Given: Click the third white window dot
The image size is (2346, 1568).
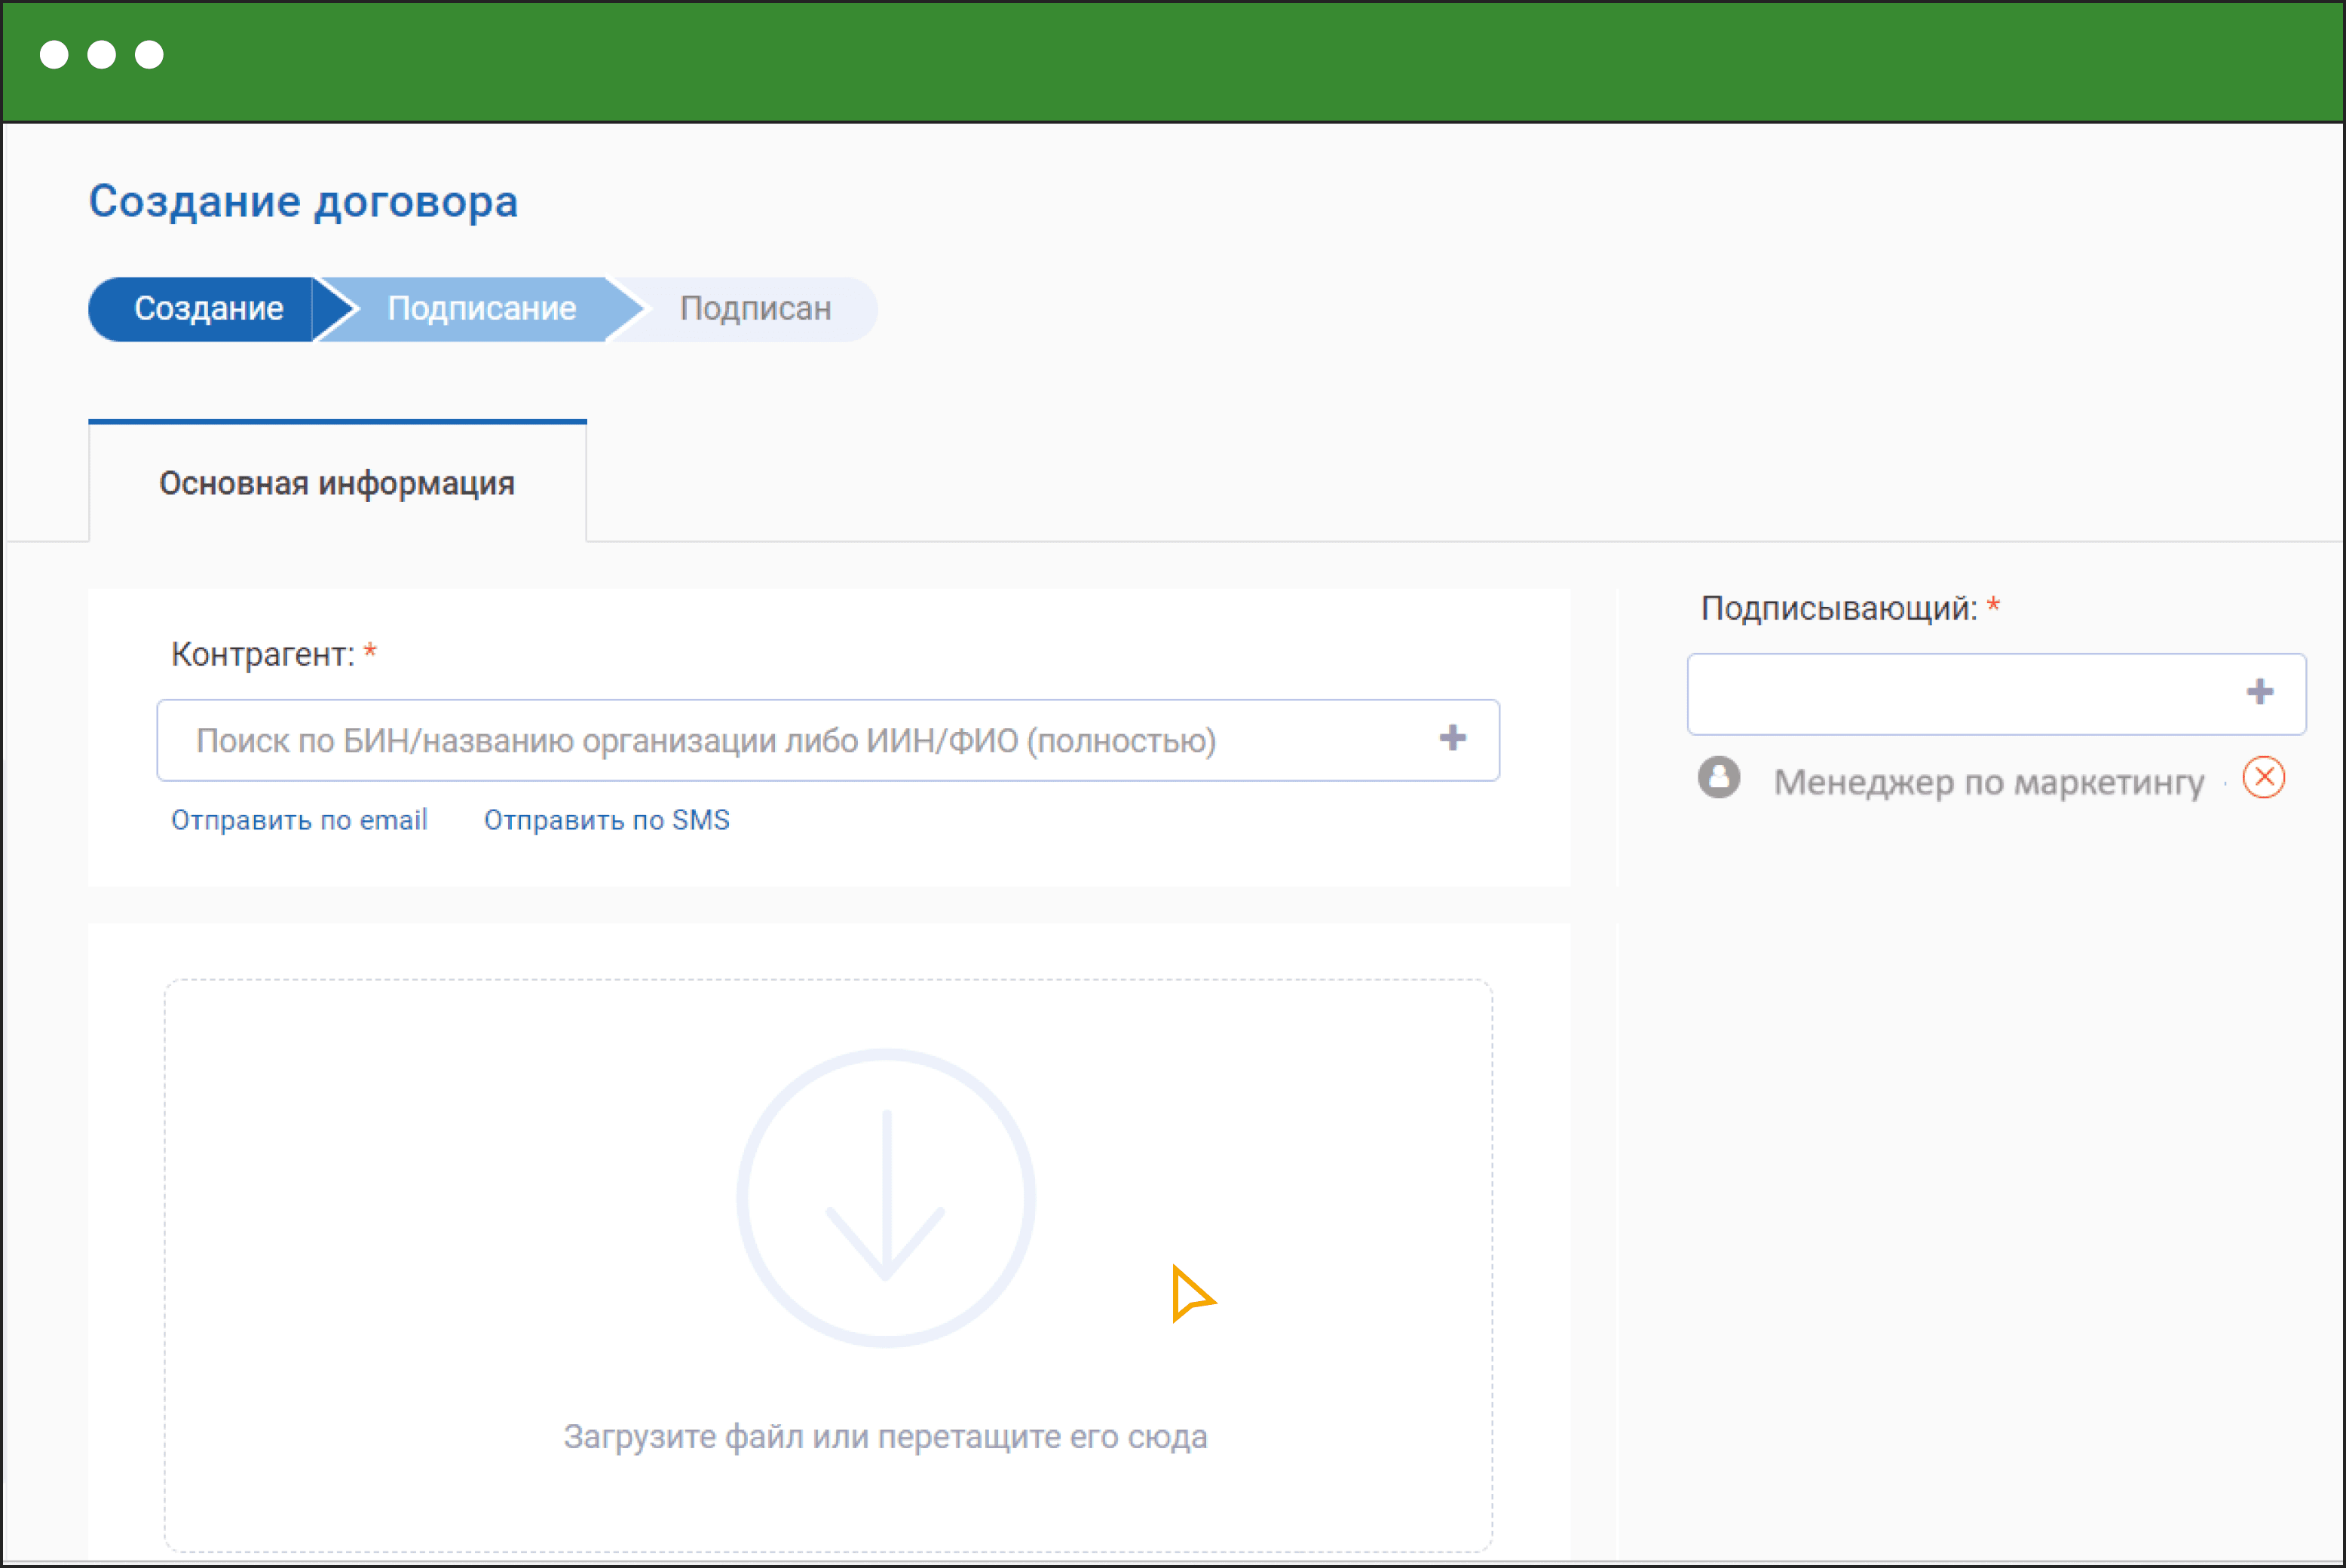Looking at the screenshot, I should click(149, 54).
